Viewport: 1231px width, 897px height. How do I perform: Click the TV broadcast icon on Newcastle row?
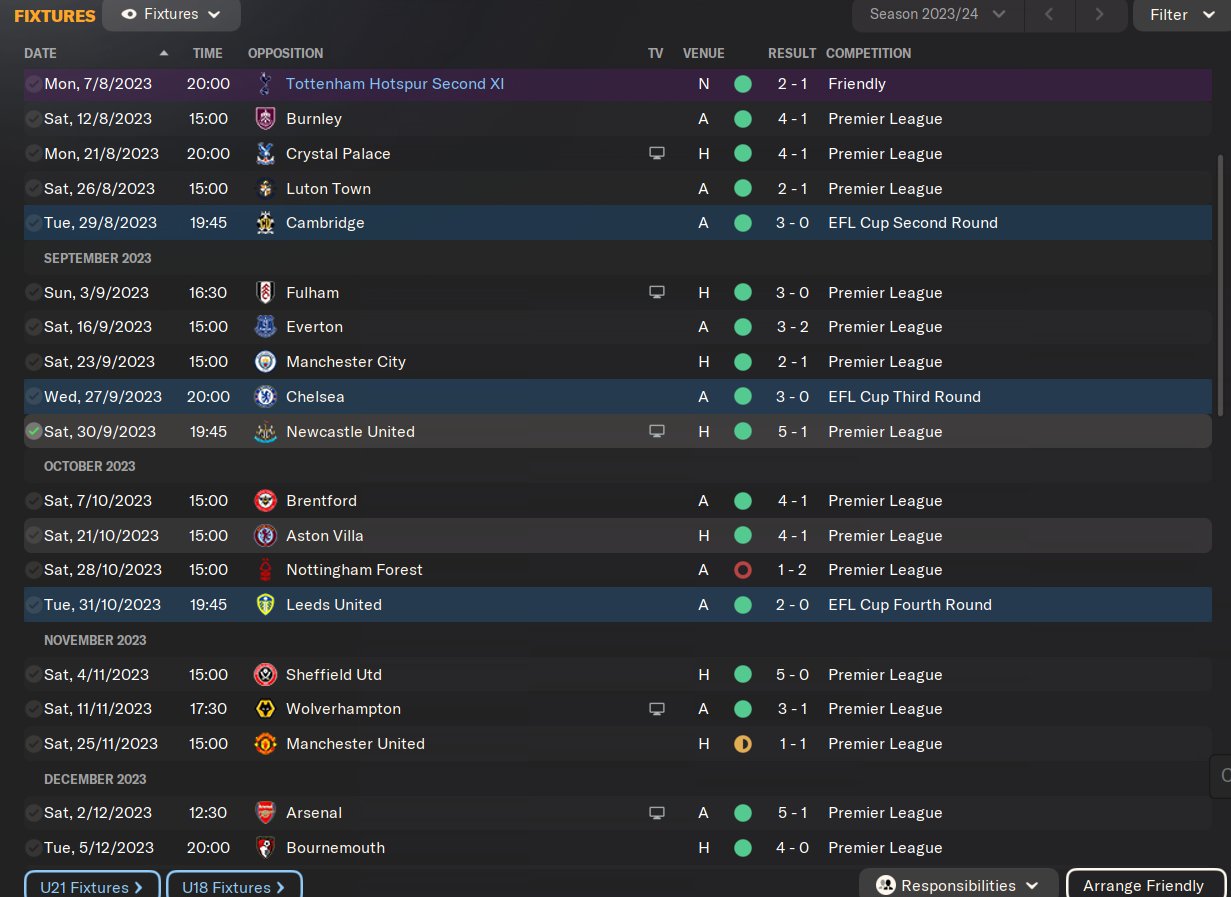coord(657,432)
